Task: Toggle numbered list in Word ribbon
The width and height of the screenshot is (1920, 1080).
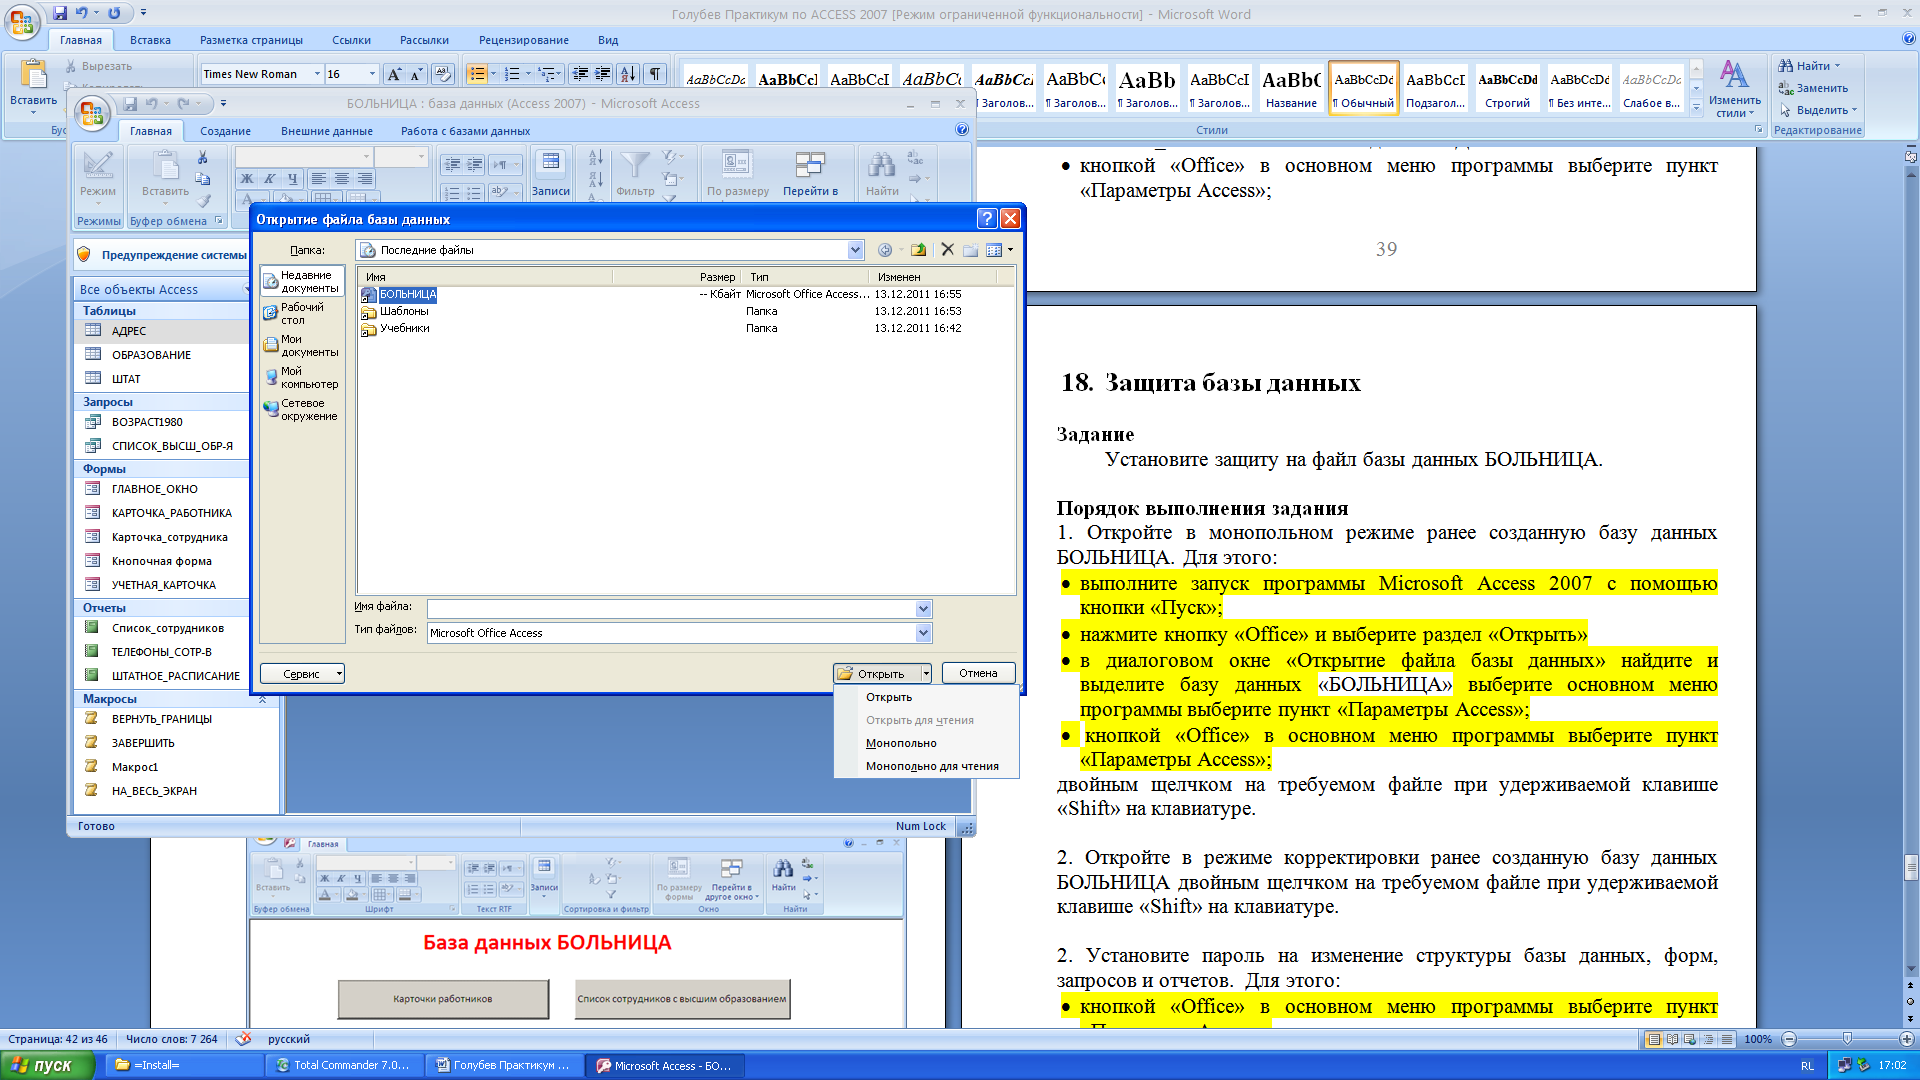Action: (x=512, y=74)
